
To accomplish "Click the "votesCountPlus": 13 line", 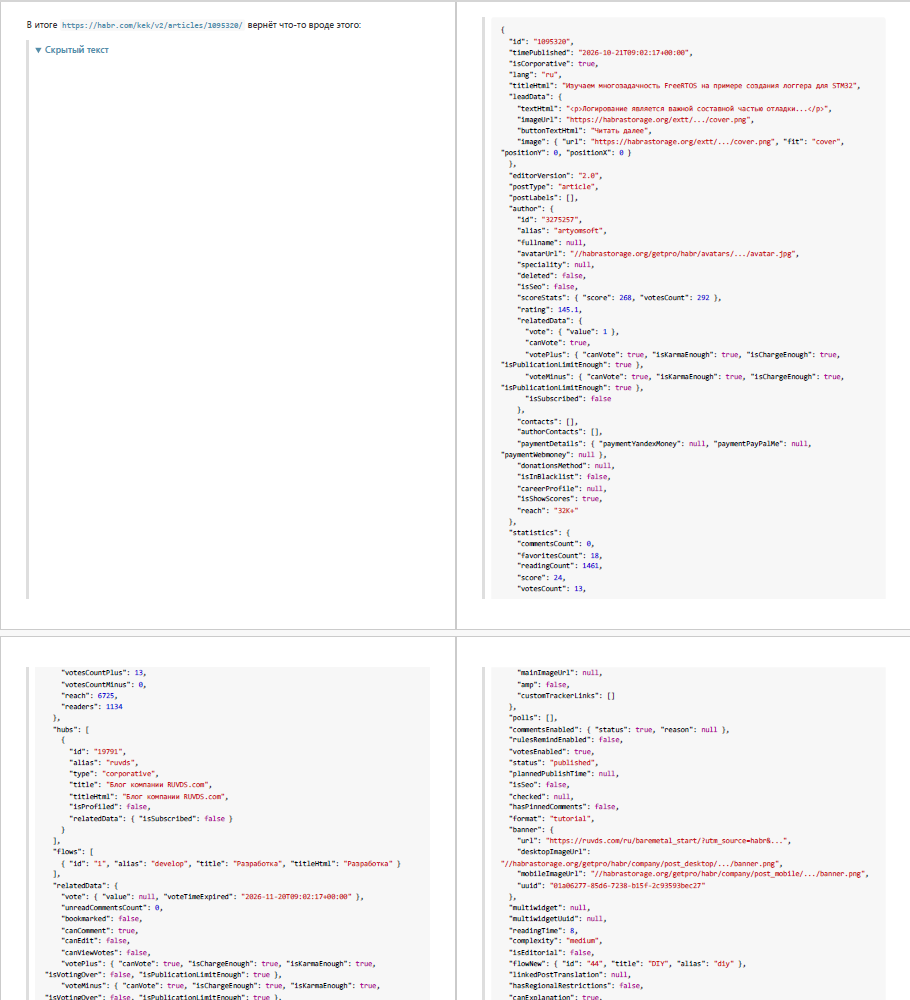I will (x=104, y=673).
